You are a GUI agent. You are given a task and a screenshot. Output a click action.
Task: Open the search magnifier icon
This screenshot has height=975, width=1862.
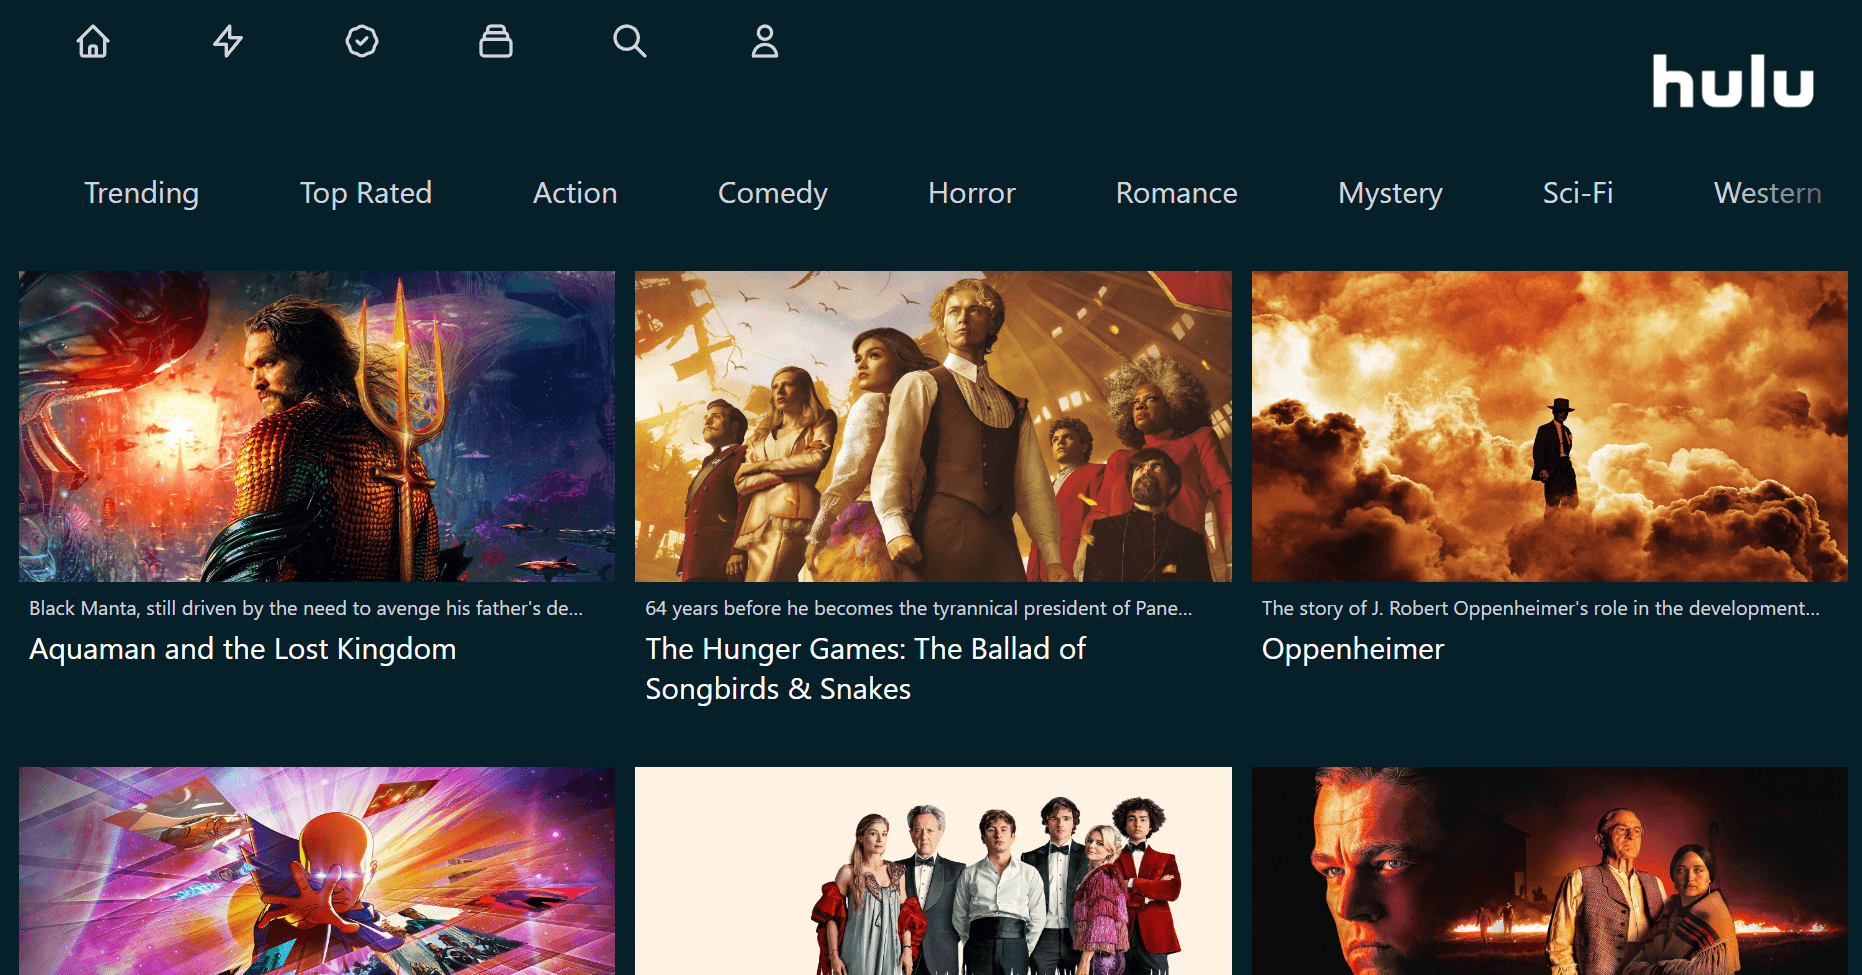pos(630,41)
